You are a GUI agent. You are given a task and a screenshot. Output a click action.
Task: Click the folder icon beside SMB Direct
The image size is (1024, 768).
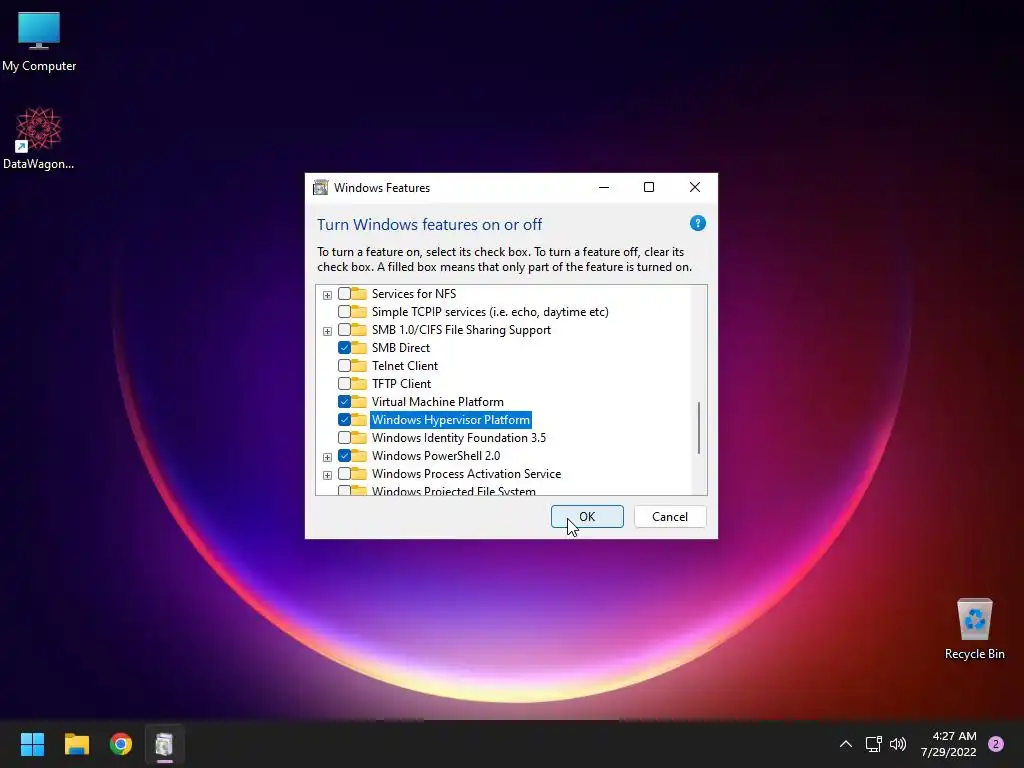(x=359, y=347)
